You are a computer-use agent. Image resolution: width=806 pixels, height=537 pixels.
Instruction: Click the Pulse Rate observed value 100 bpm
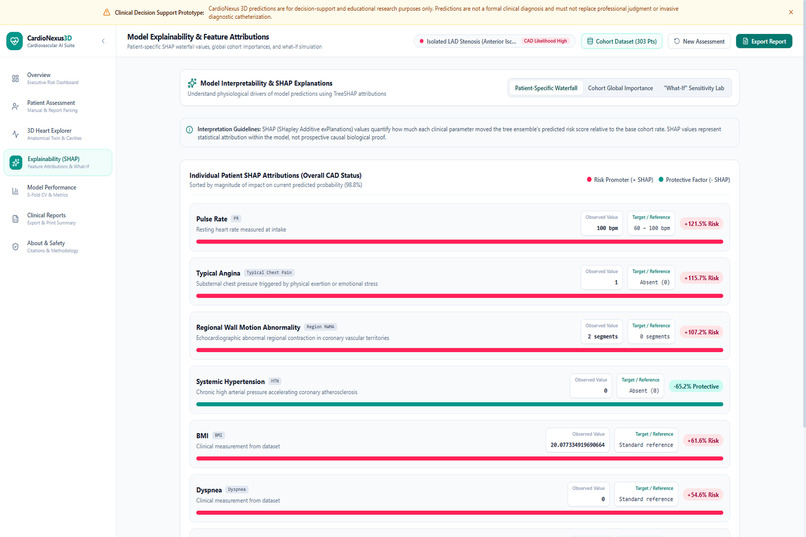[x=601, y=223]
